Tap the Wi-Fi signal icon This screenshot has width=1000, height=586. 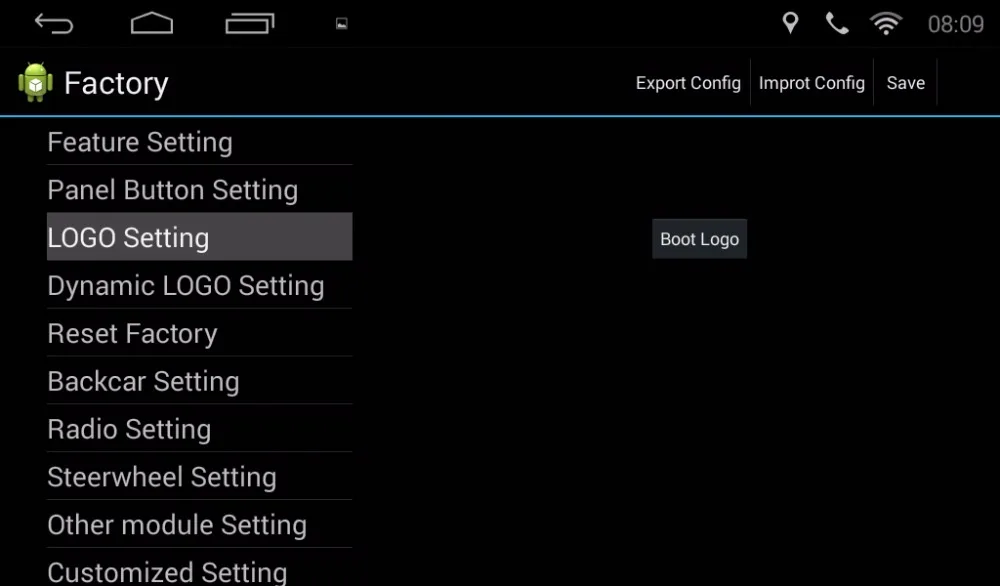click(886, 24)
